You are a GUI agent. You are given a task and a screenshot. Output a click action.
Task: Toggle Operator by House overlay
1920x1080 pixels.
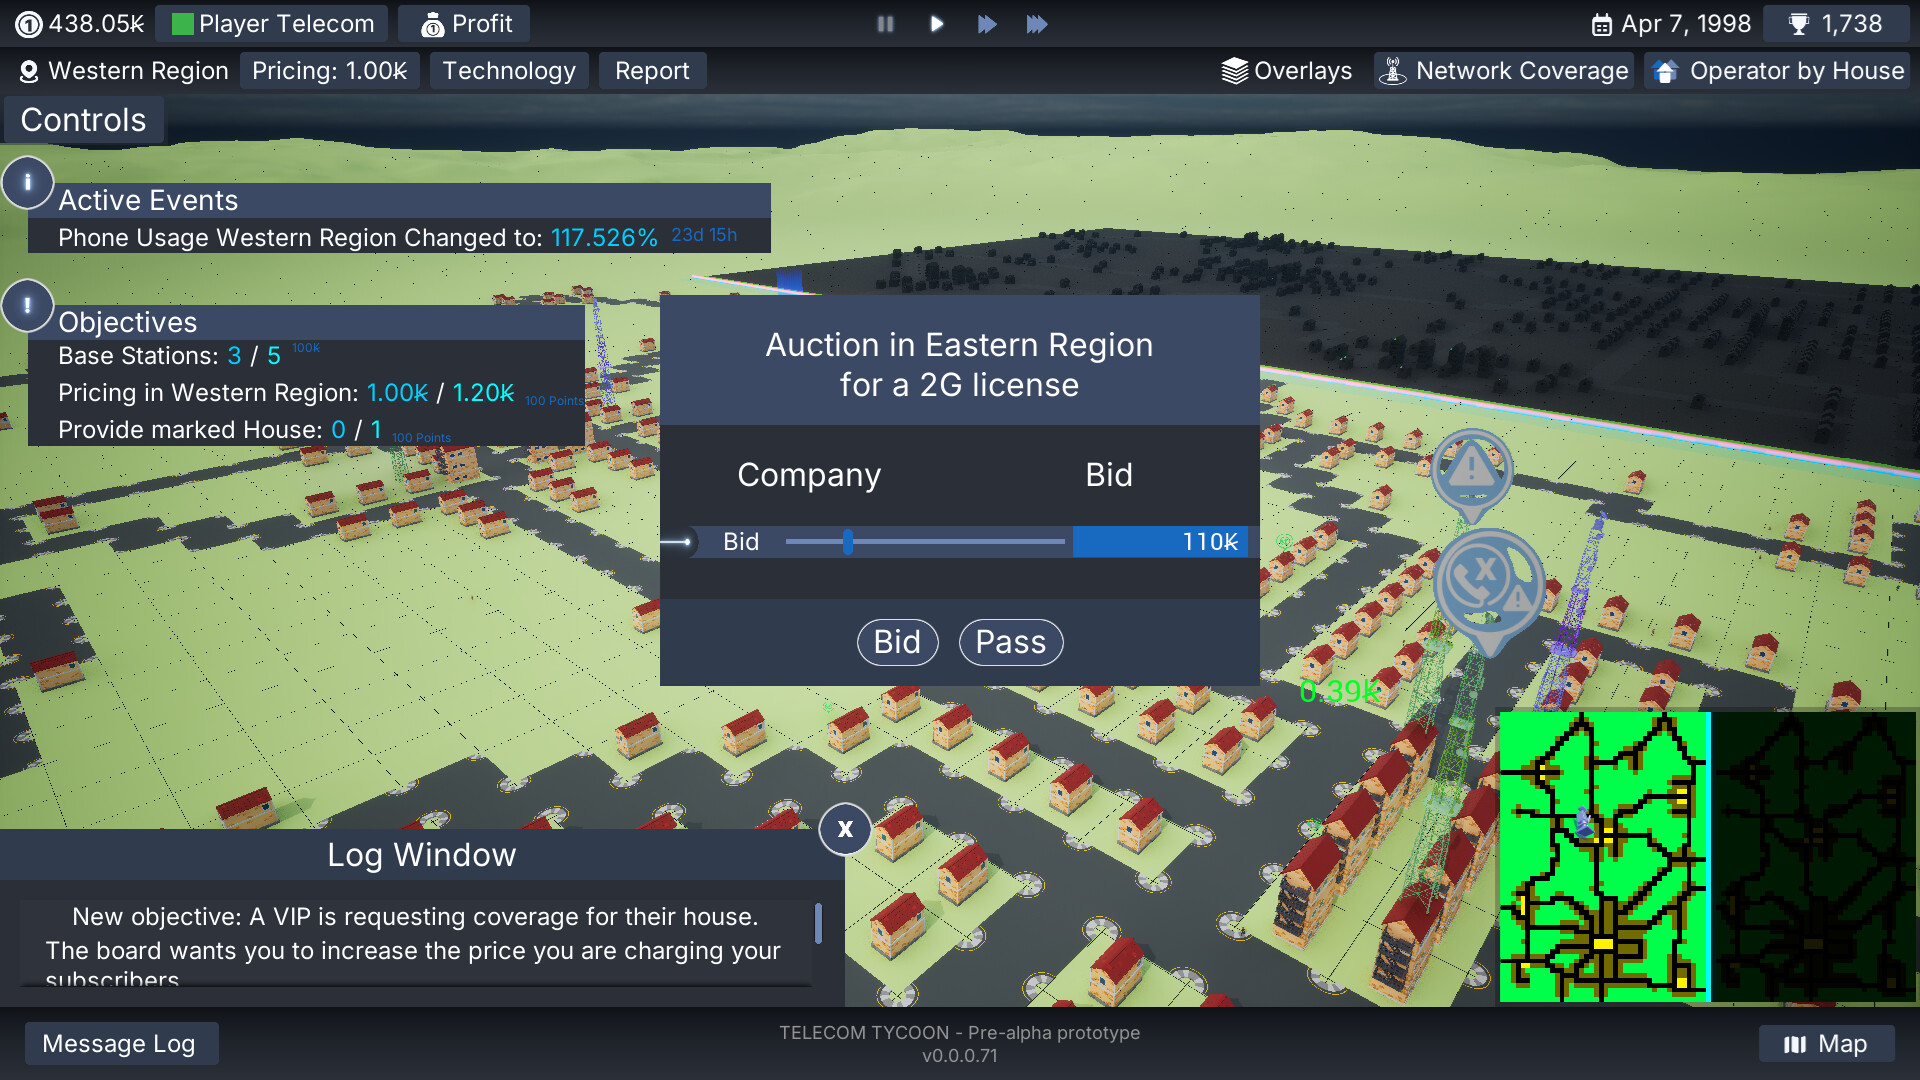(x=1778, y=71)
